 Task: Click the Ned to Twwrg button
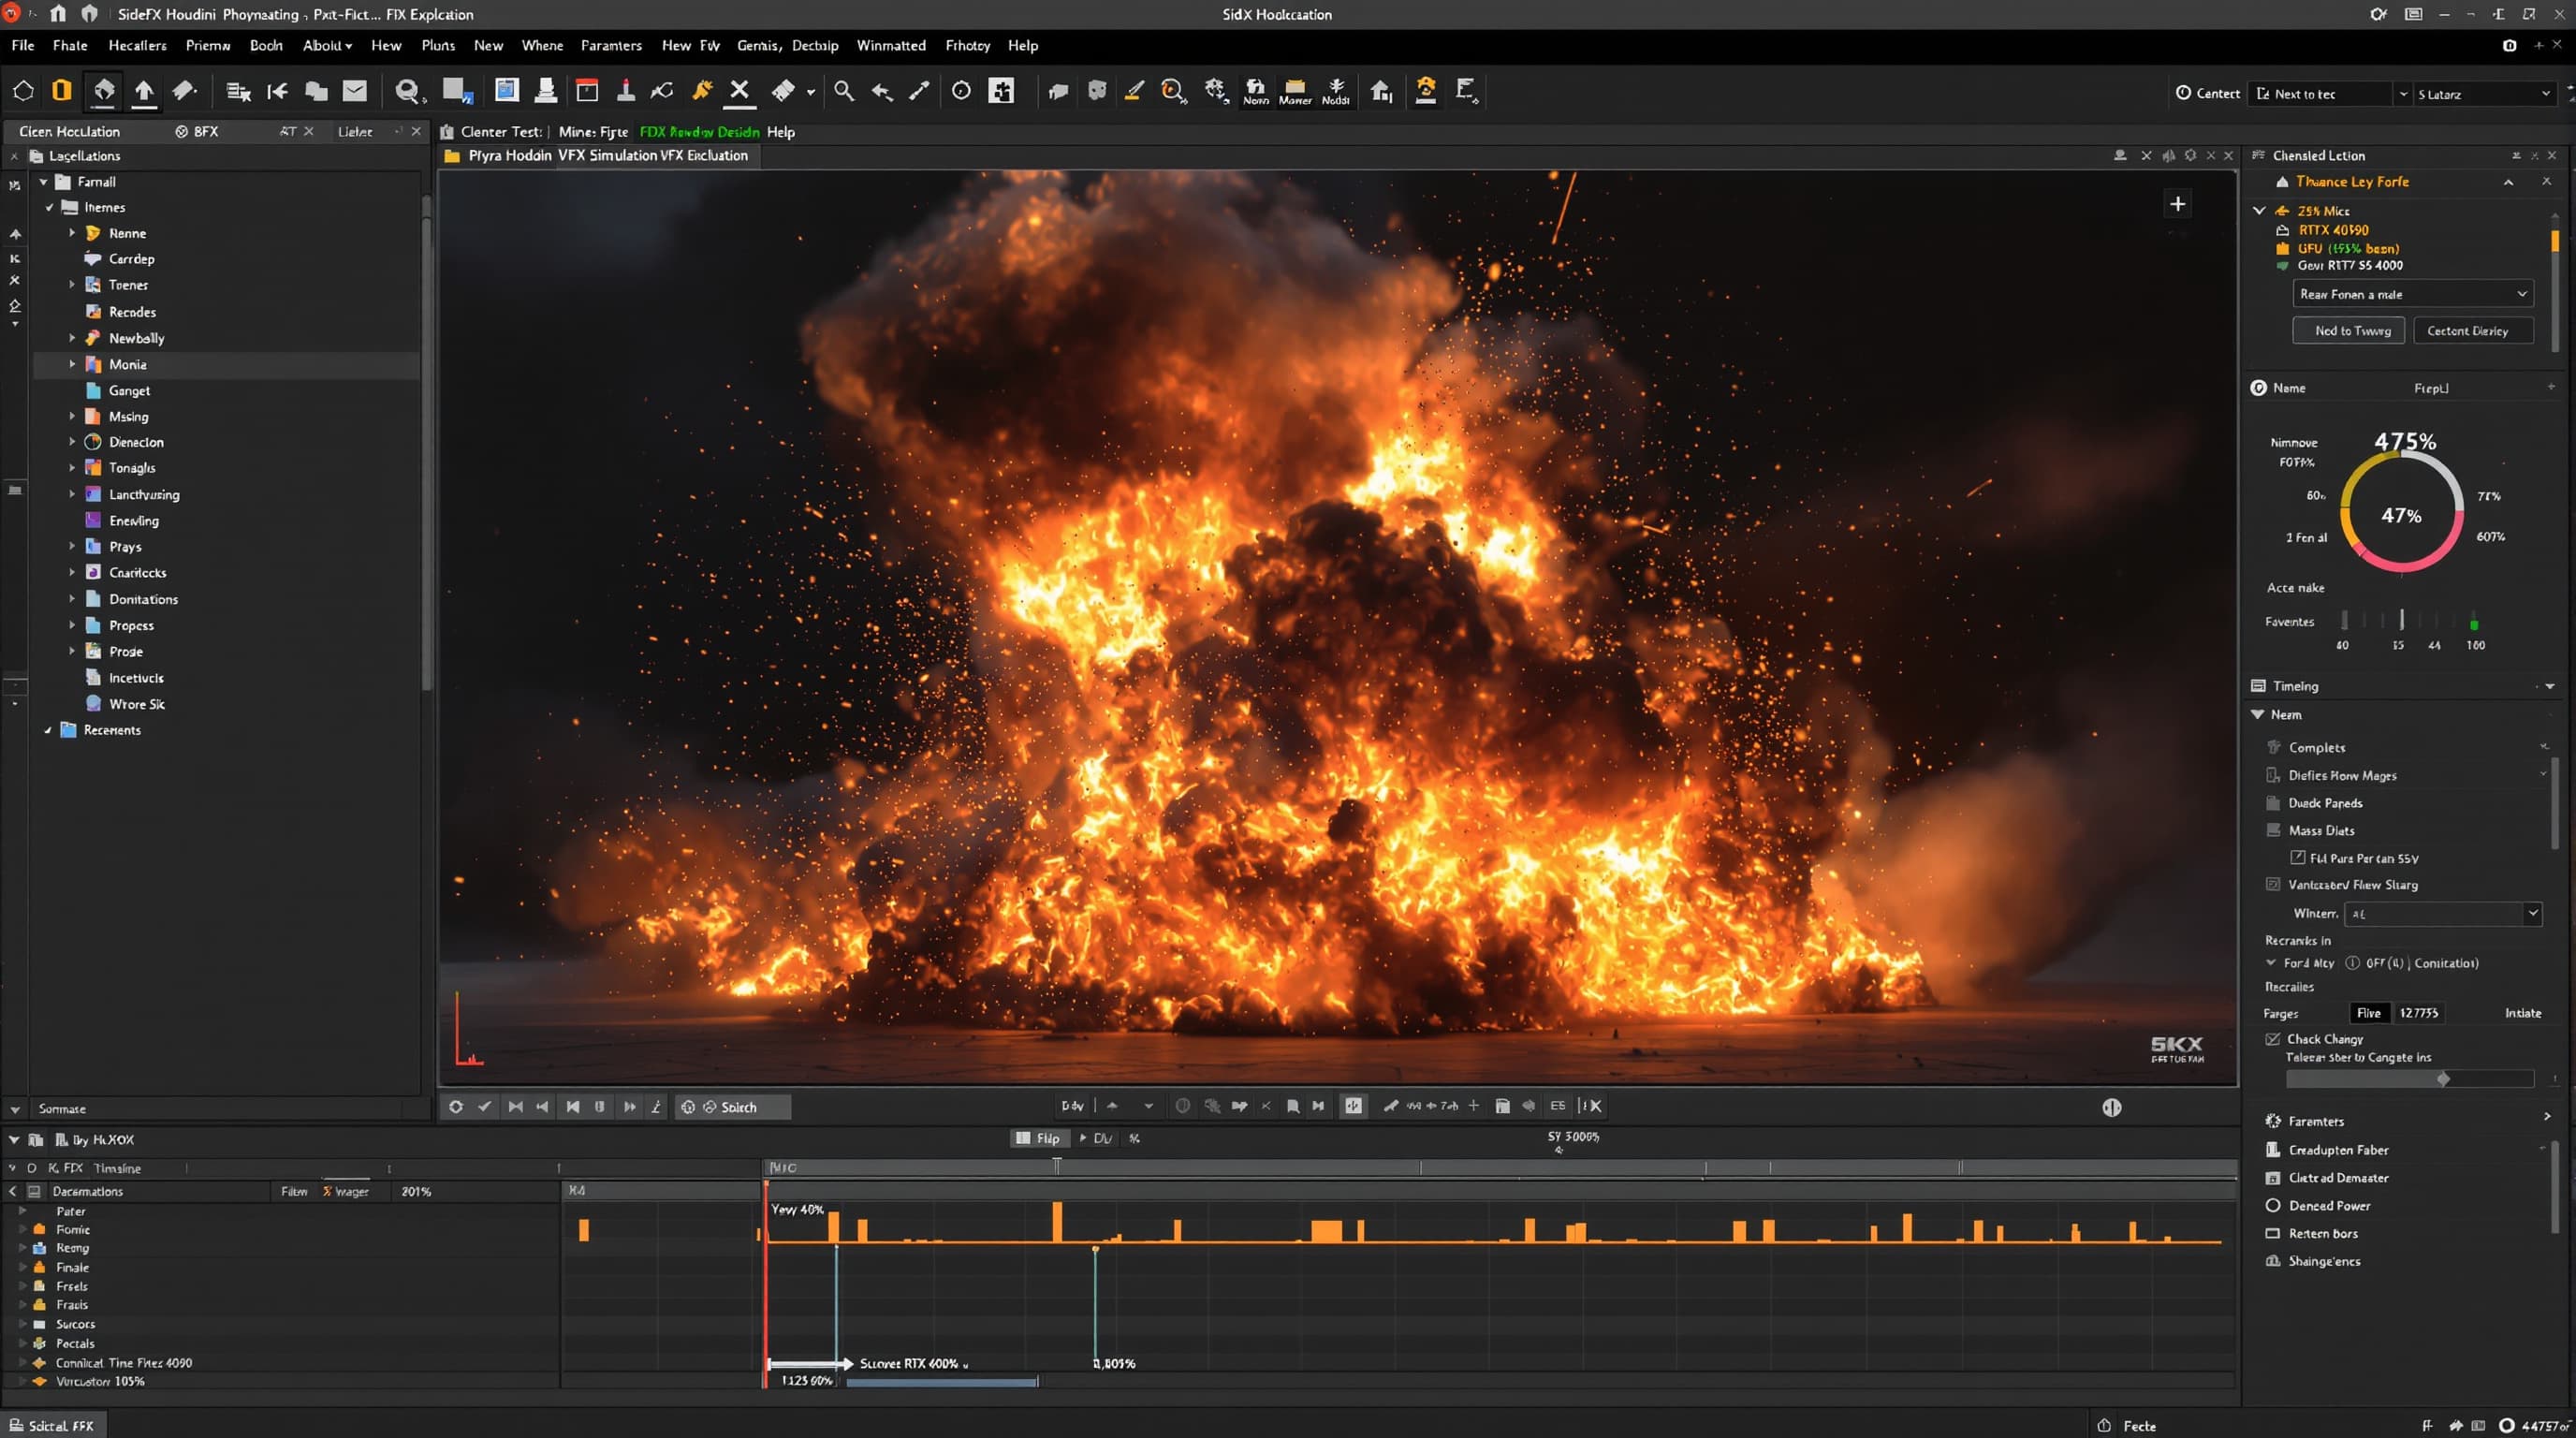2348,330
